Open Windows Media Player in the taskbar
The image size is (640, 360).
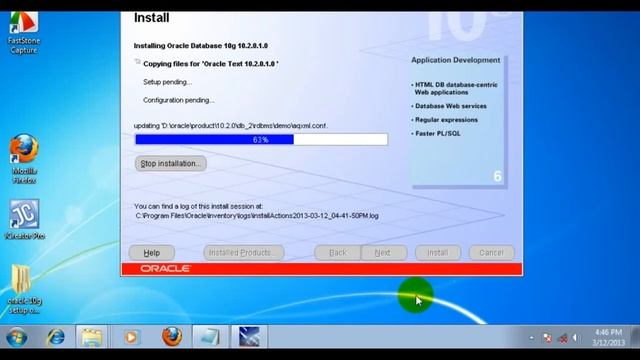131,337
